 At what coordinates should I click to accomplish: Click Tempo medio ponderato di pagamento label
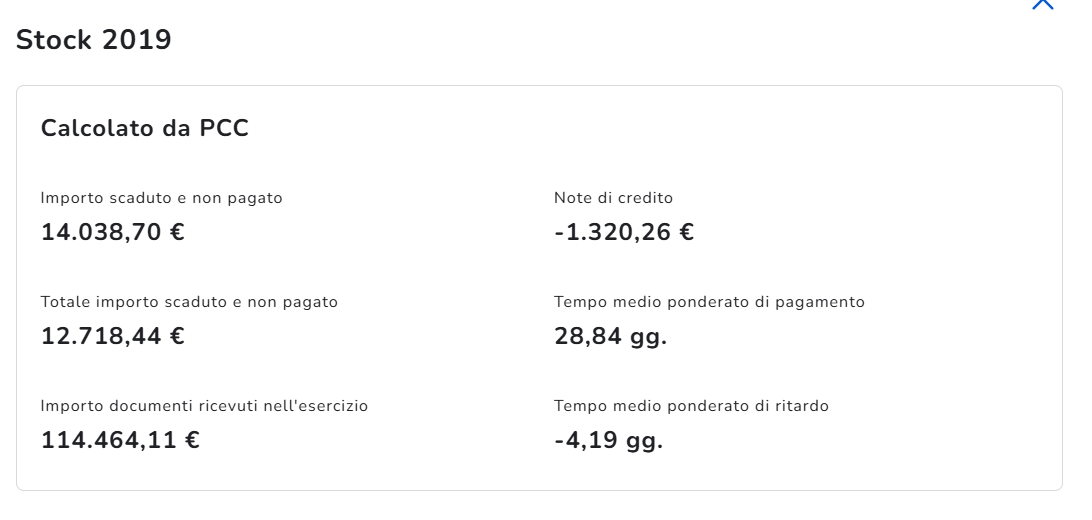(x=709, y=302)
